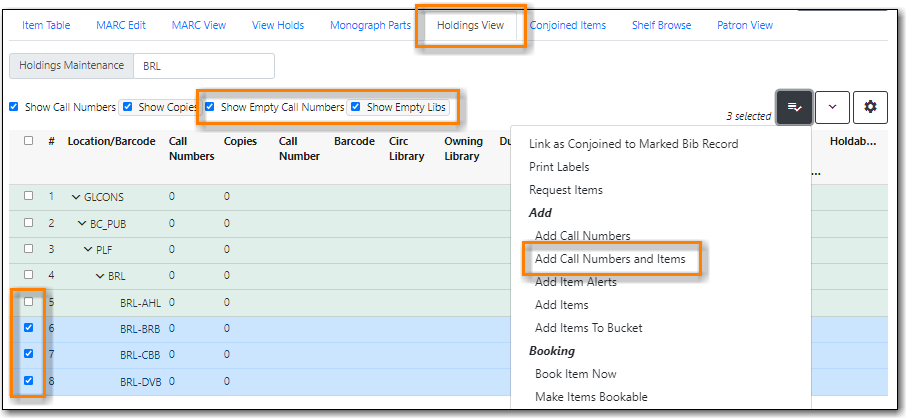This screenshot has height=418, width=906.
Task: Open the MARC Edit tab
Action: pyautogui.click(x=121, y=25)
